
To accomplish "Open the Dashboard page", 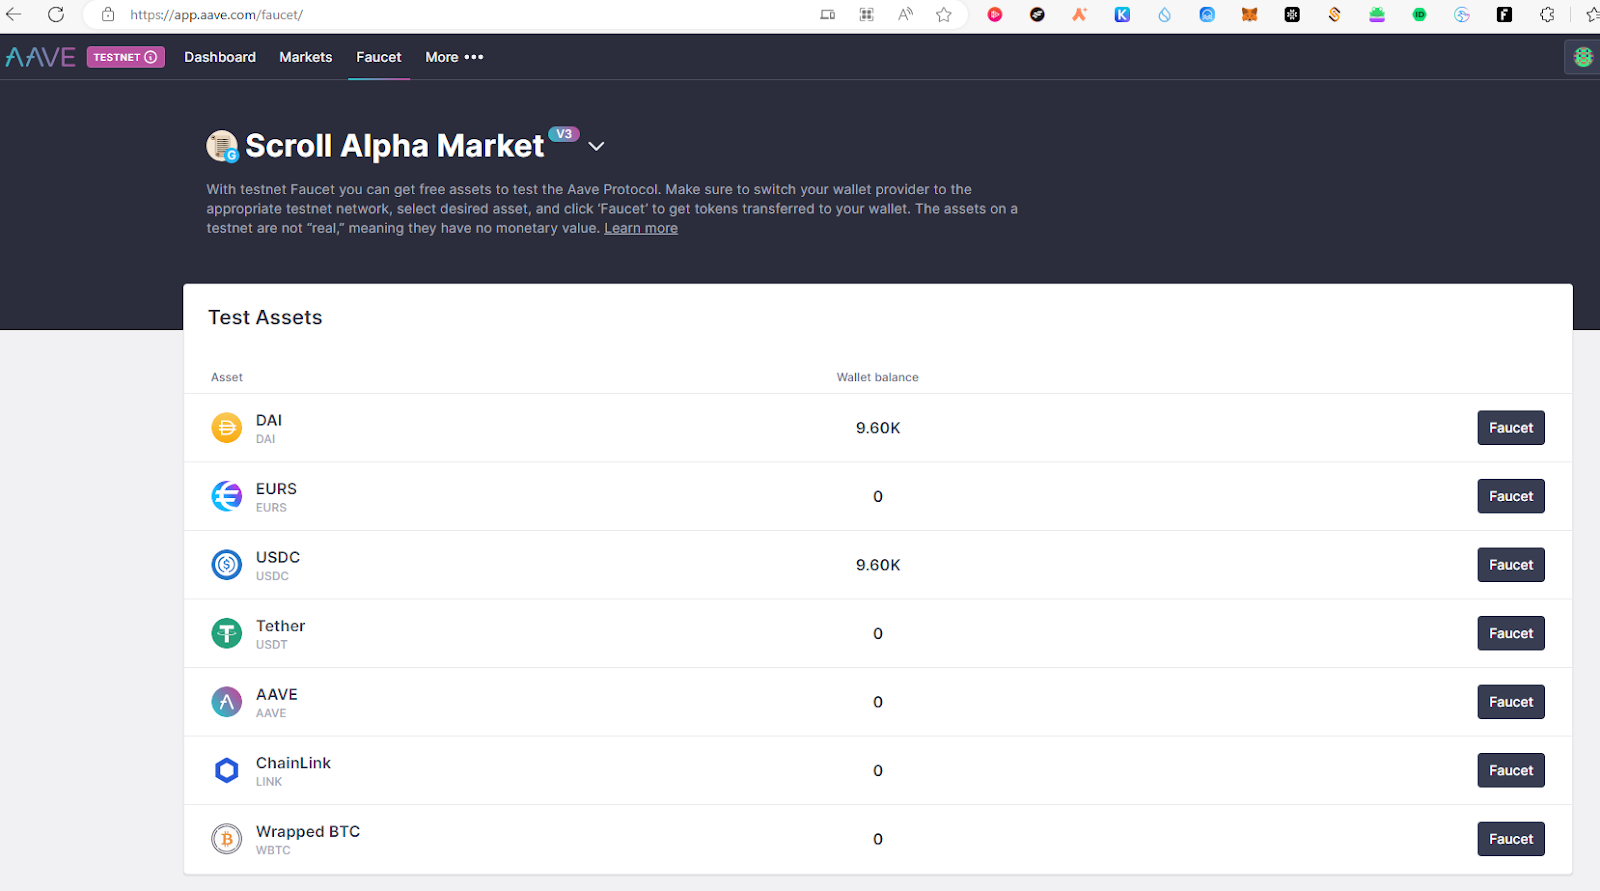I will 220,57.
